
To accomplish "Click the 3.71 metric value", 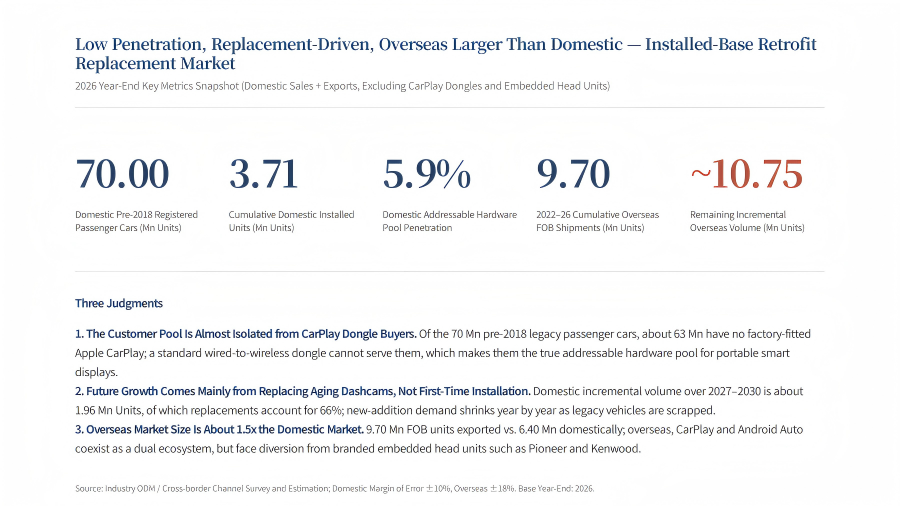I will pyautogui.click(x=263, y=174).
